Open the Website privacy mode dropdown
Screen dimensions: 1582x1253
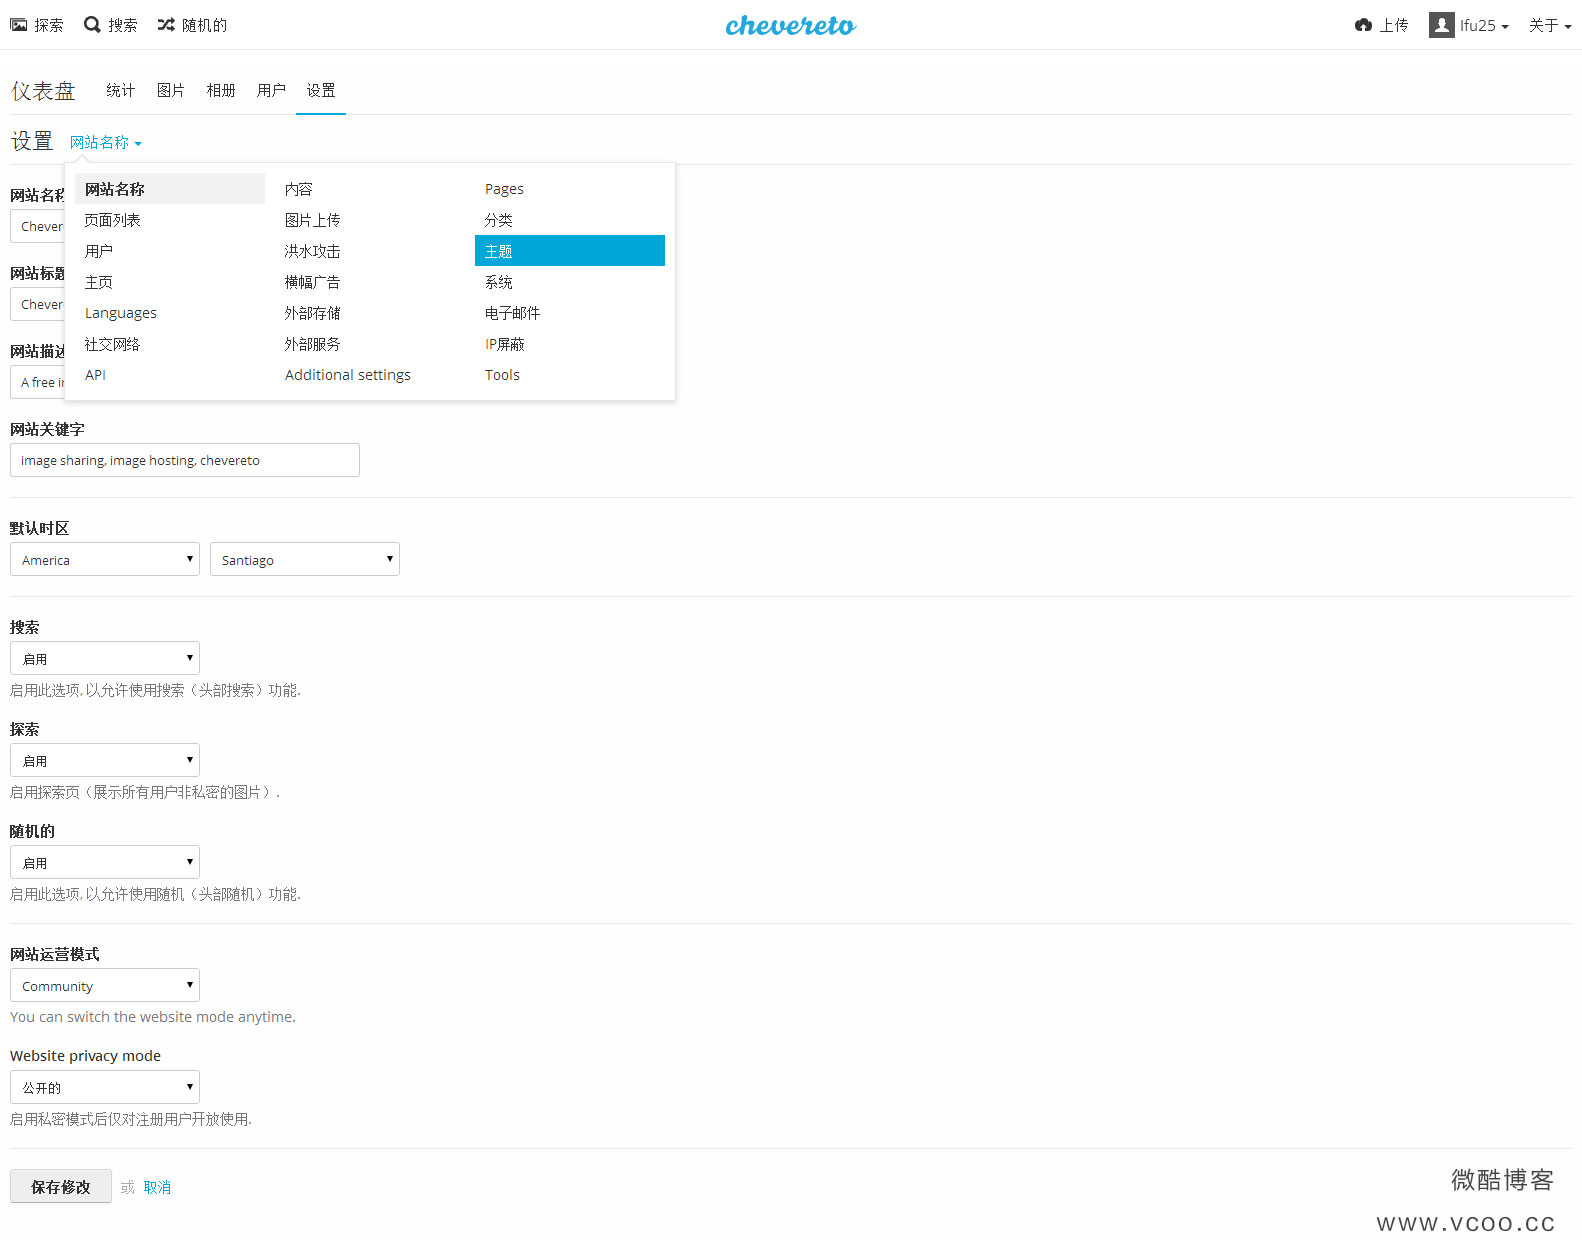pyautogui.click(x=105, y=1088)
